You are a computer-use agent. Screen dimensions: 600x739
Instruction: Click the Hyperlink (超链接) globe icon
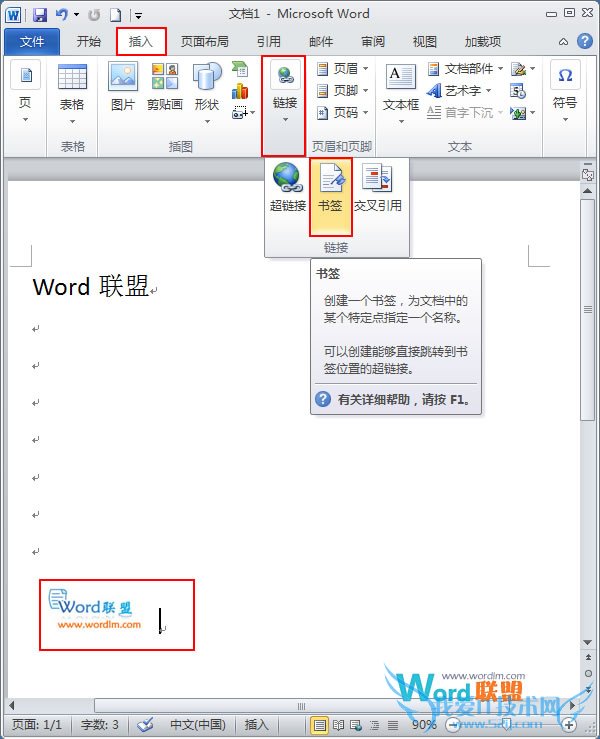tap(288, 177)
